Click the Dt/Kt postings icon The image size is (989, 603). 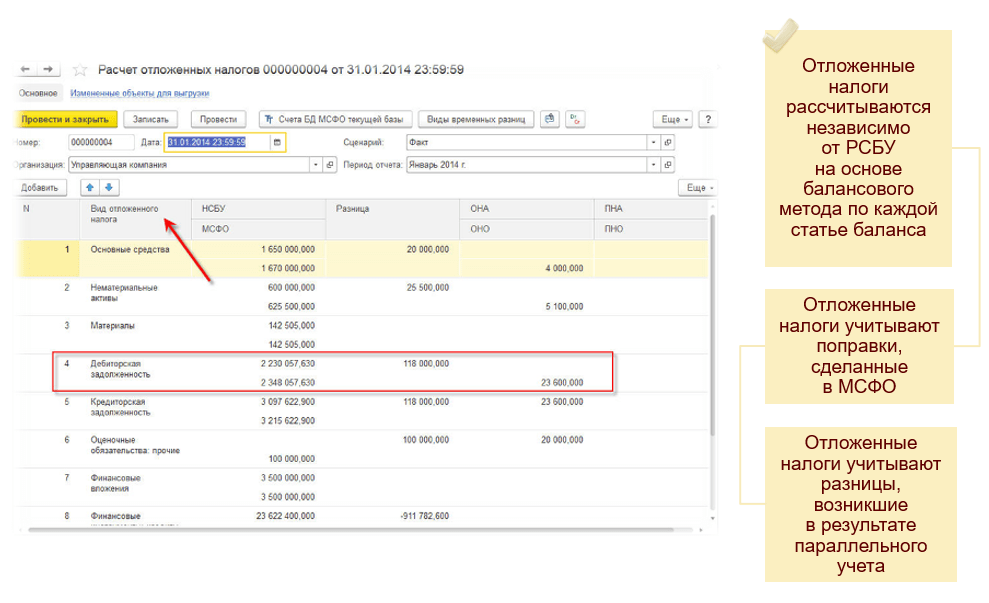coord(575,119)
